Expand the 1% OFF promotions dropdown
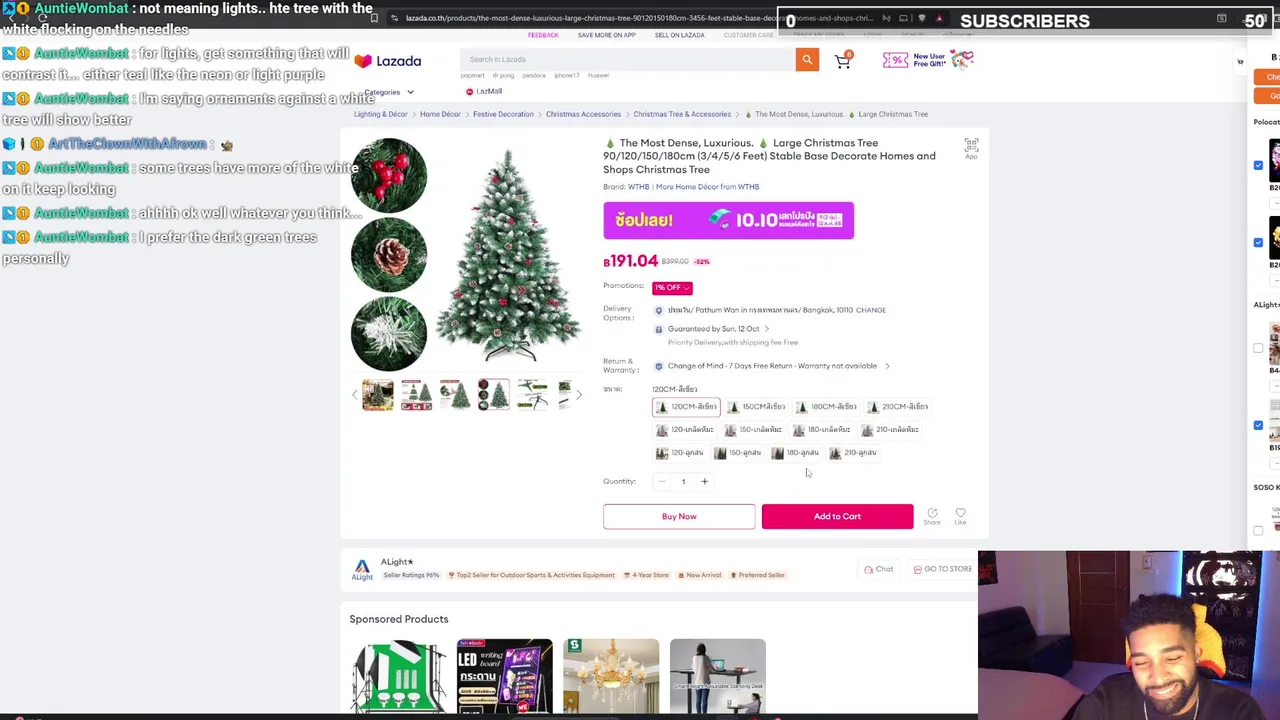Image resolution: width=1280 pixels, height=720 pixels. [x=672, y=288]
